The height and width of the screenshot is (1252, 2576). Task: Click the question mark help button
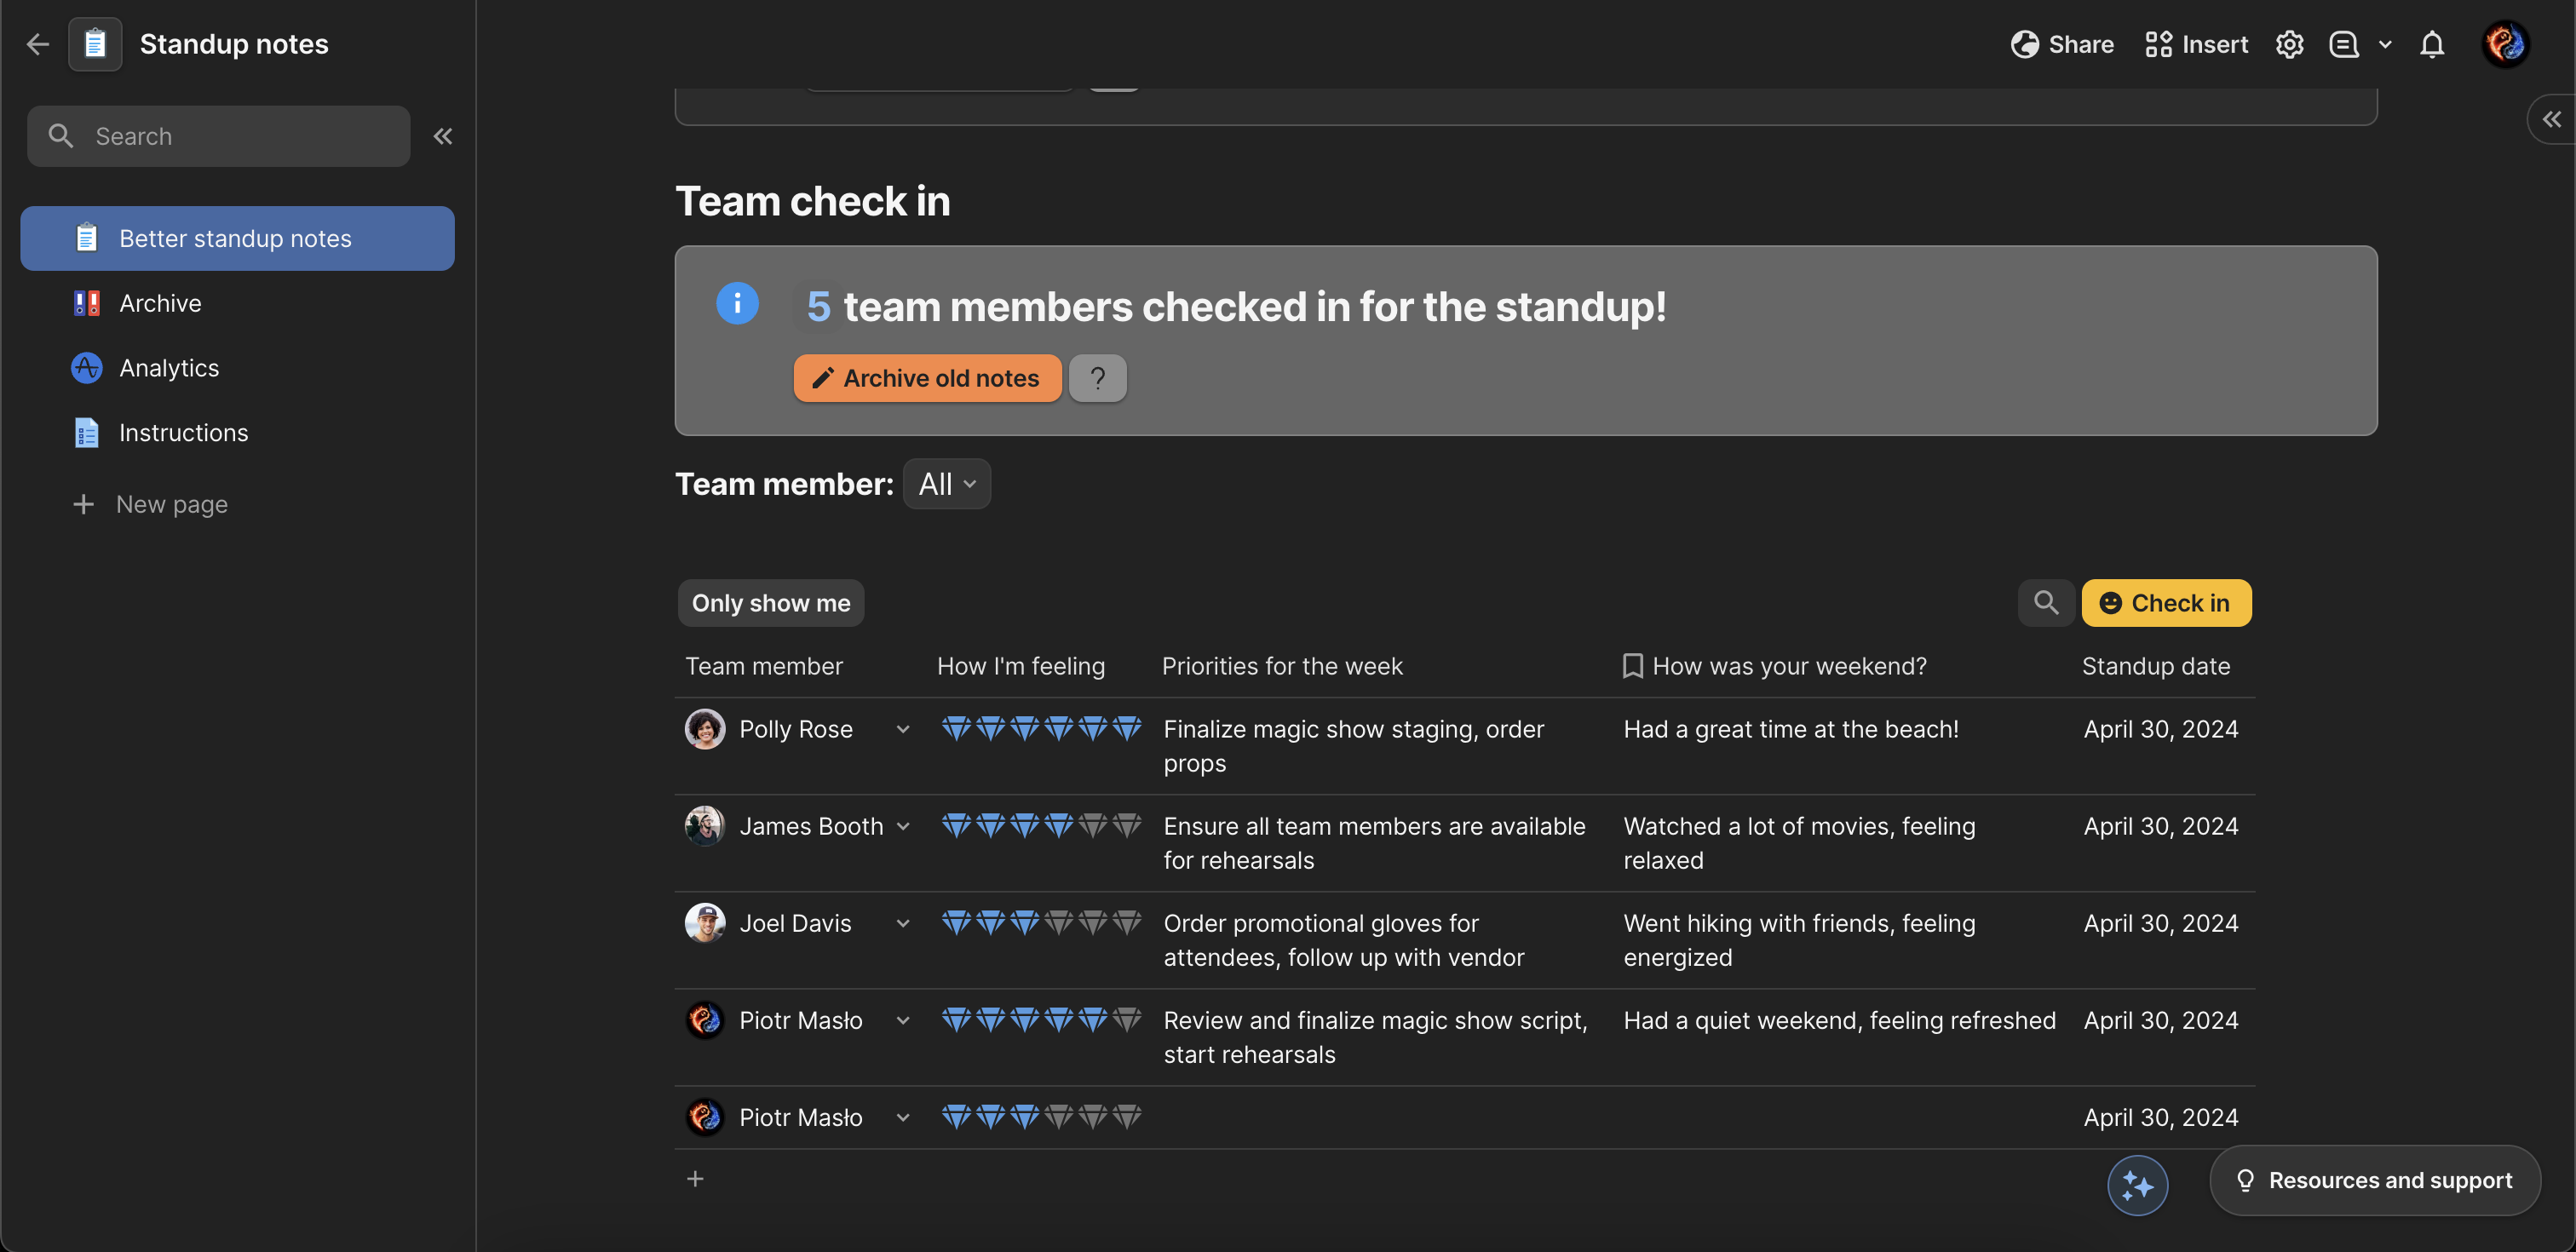coord(1097,378)
